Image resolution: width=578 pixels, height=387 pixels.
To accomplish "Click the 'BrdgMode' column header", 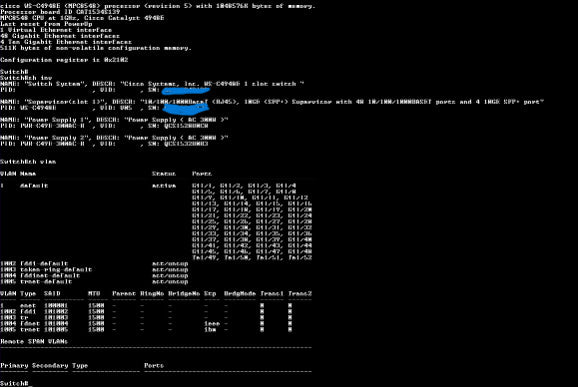I will tap(240, 294).
